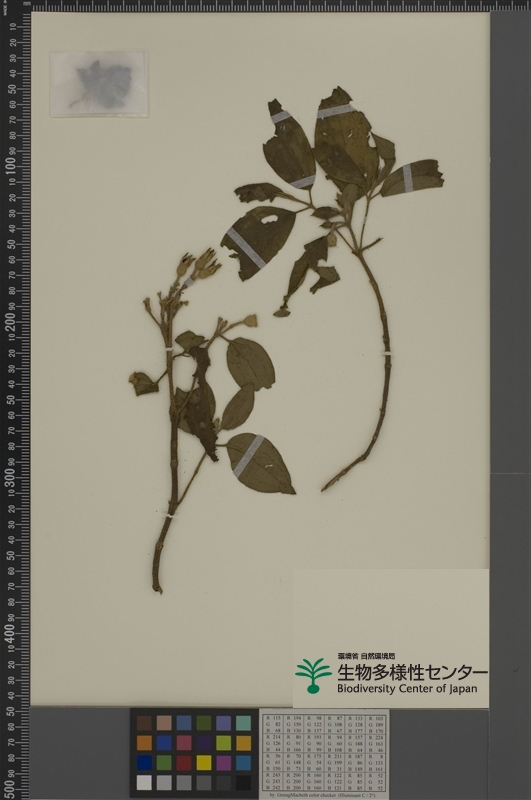
Task: Select the orange swatch on color checker
Action: click(144, 743)
